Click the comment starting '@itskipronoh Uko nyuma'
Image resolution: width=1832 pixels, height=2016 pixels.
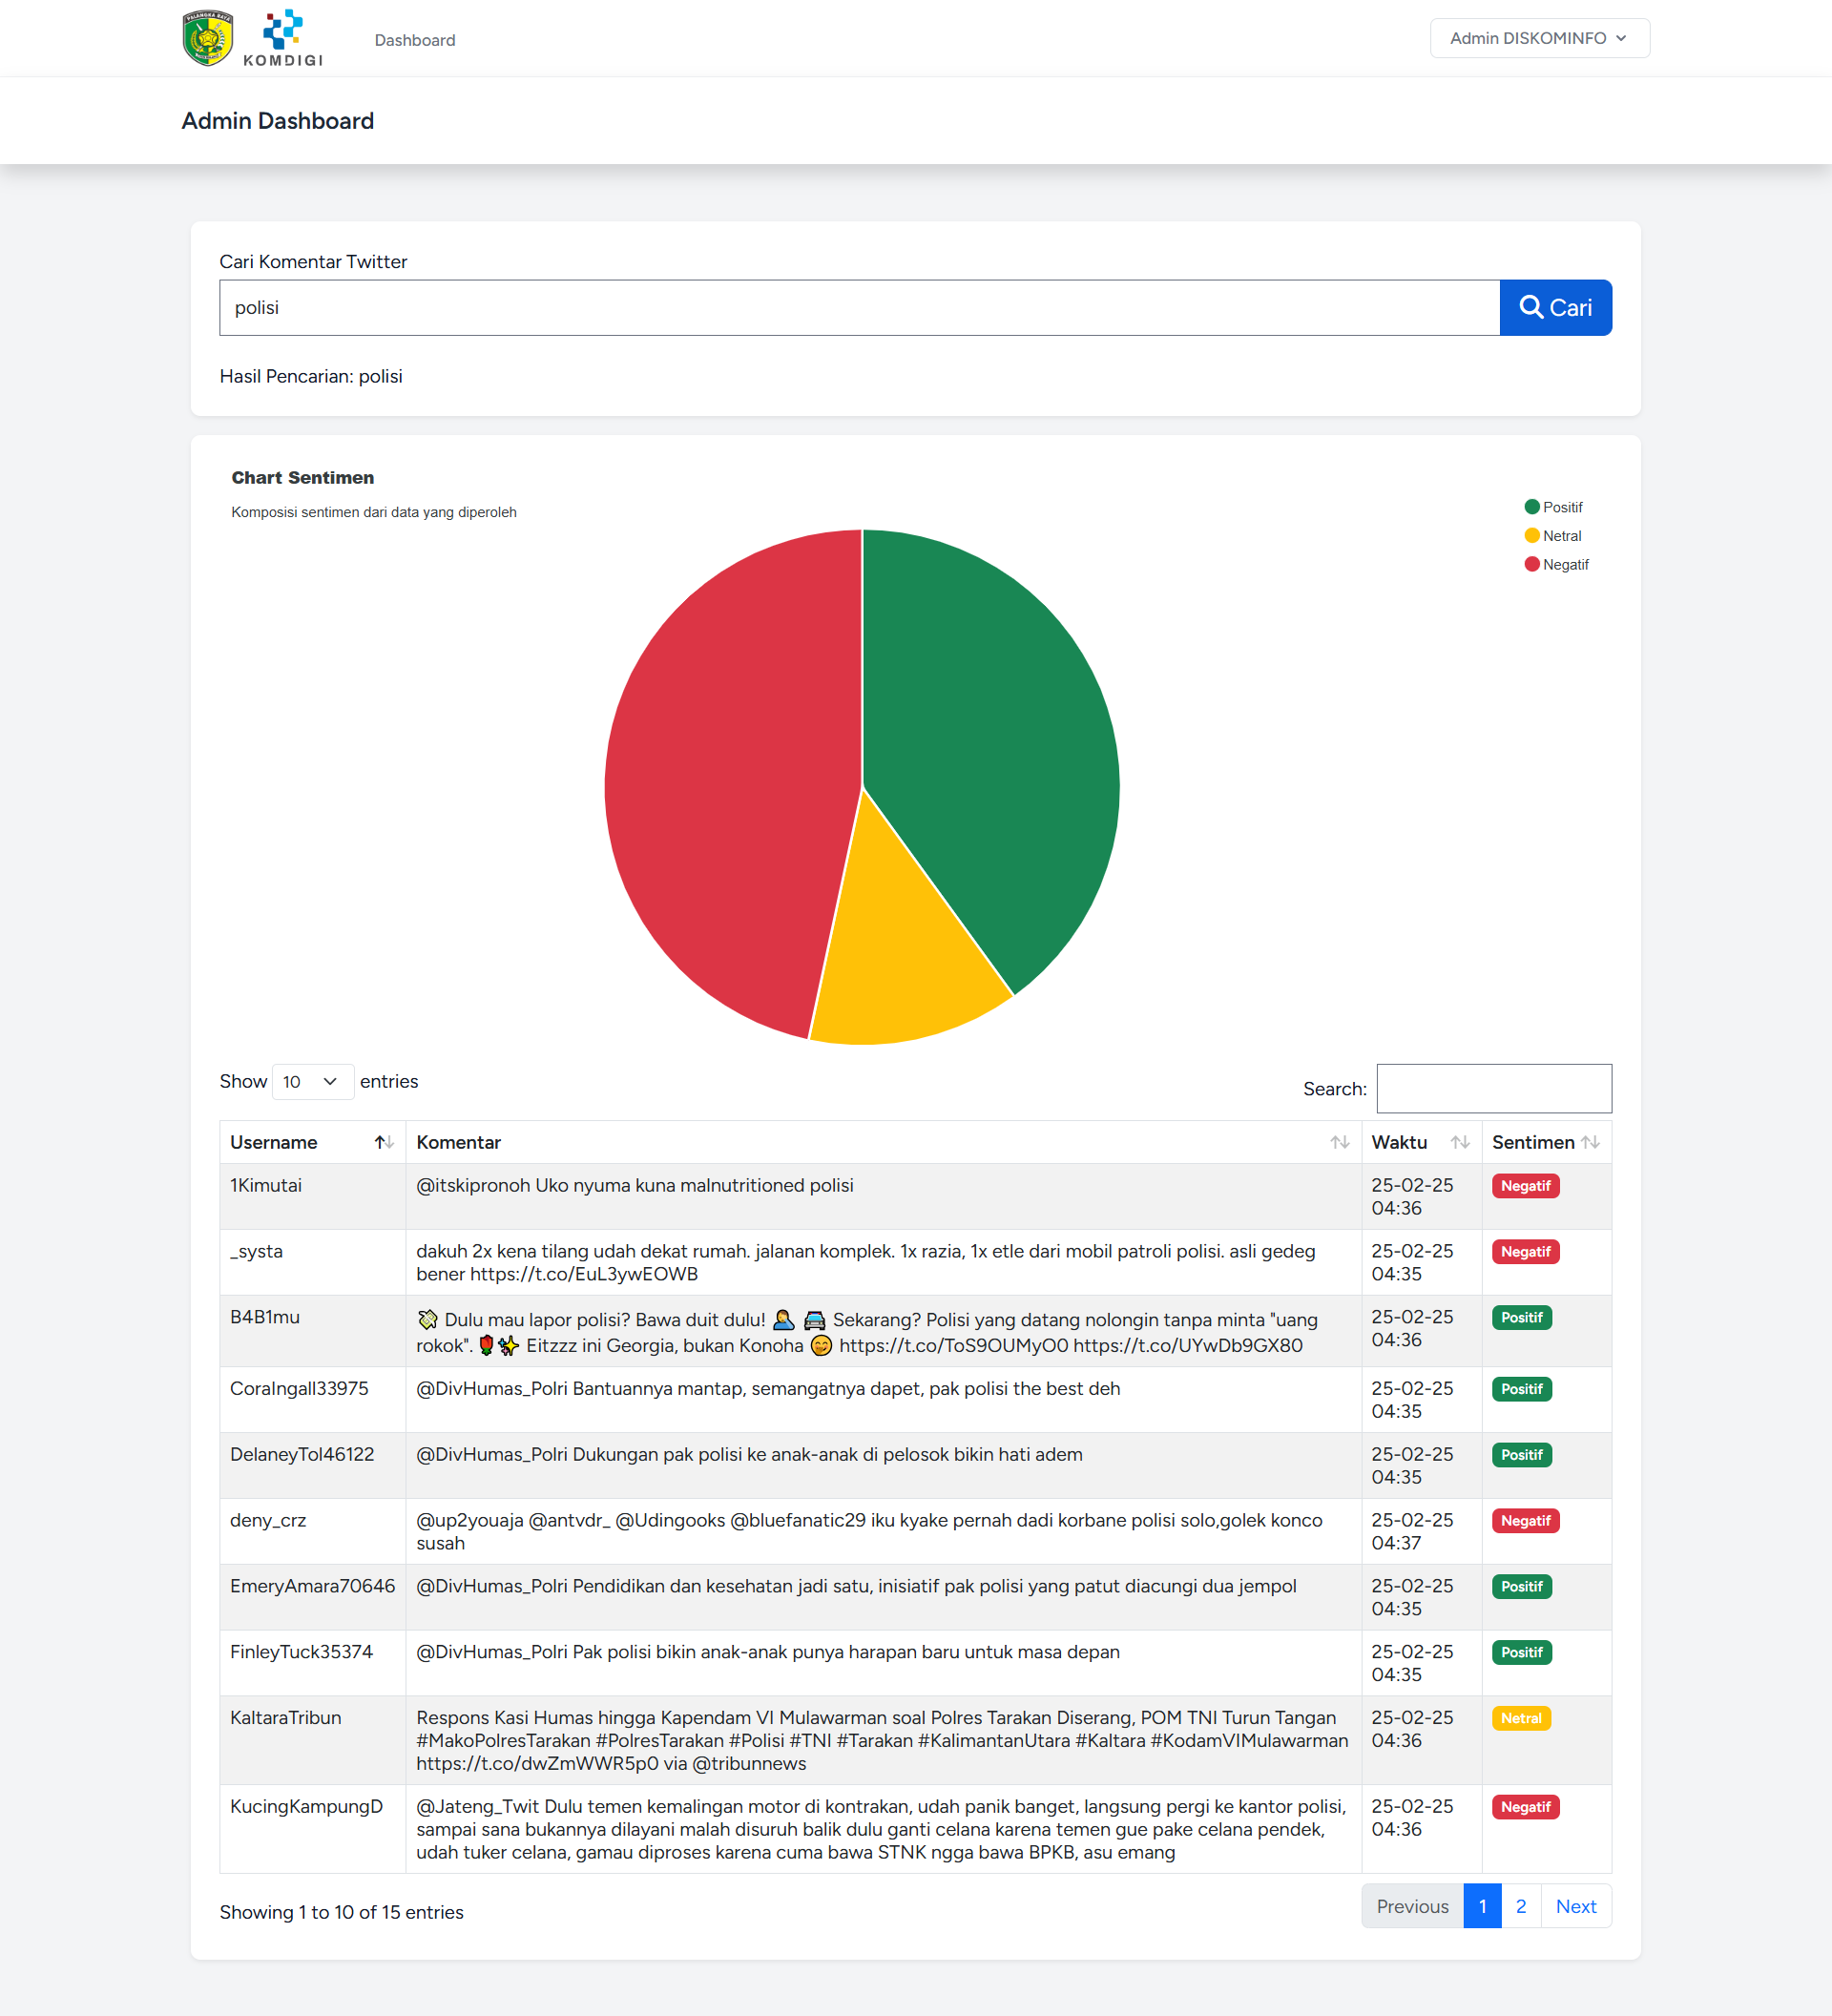click(x=635, y=1185)
